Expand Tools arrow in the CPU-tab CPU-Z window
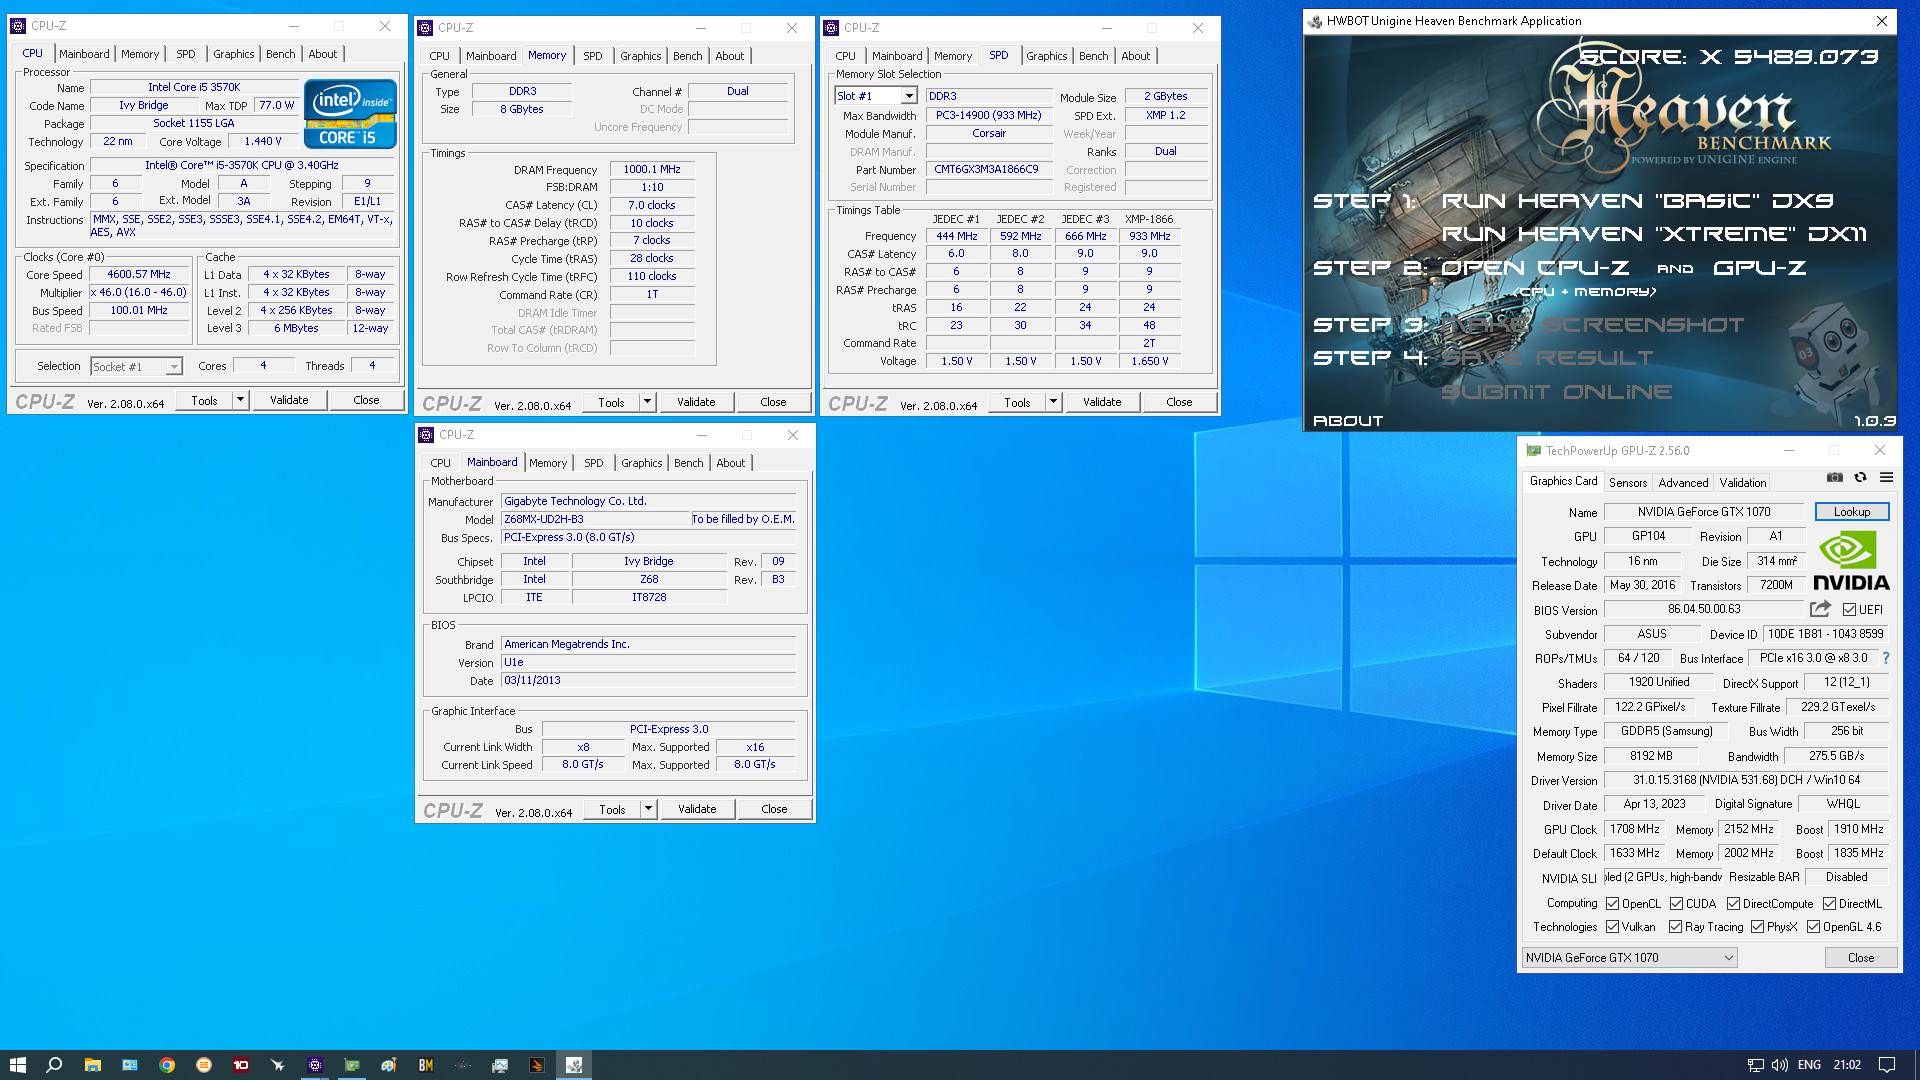 pos(240,400)
